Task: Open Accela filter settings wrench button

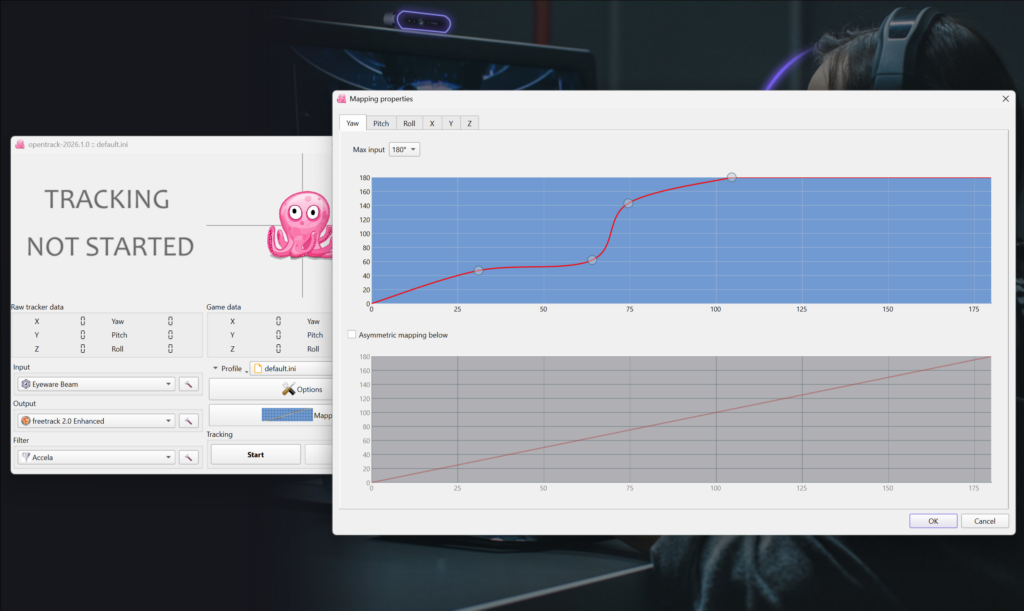Action: (189, 458)
